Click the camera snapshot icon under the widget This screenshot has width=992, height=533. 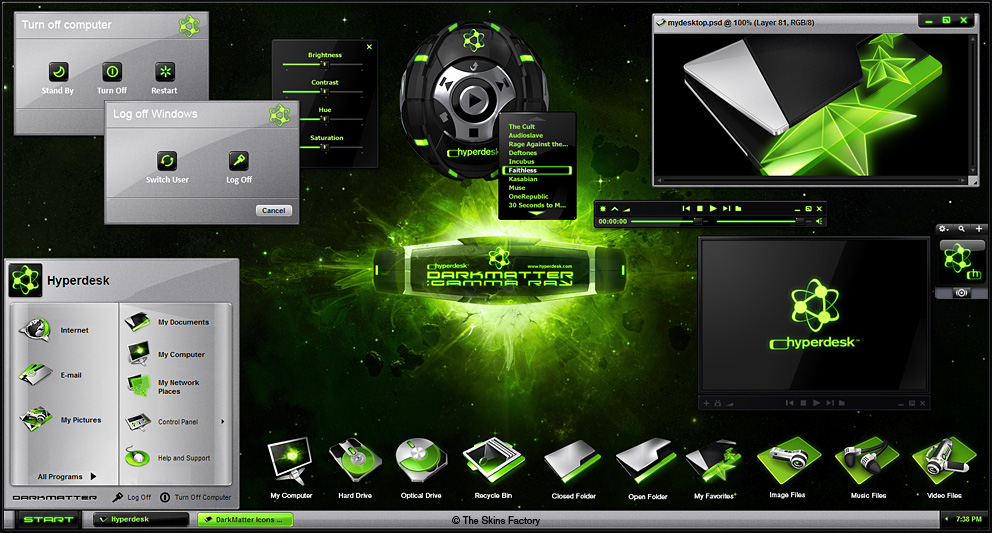coord(961,293)
